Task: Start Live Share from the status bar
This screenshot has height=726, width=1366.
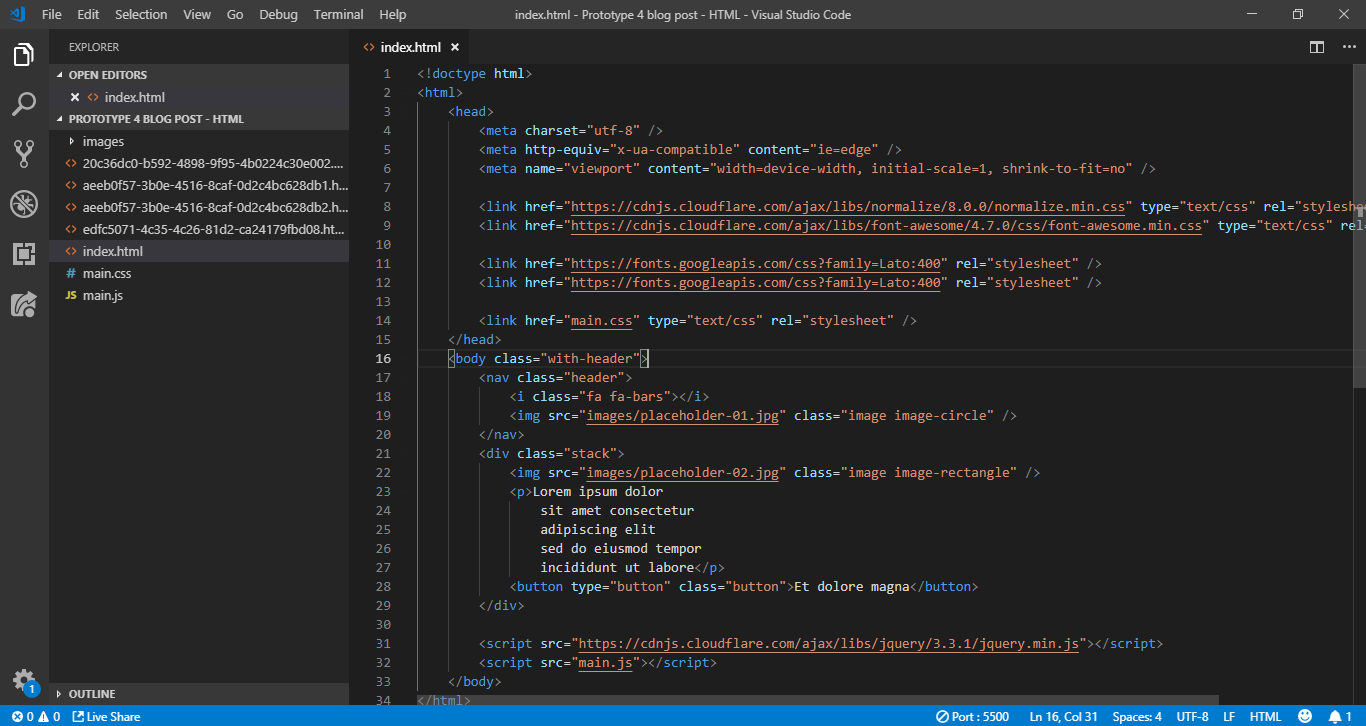Action: (x=106, y=716)
